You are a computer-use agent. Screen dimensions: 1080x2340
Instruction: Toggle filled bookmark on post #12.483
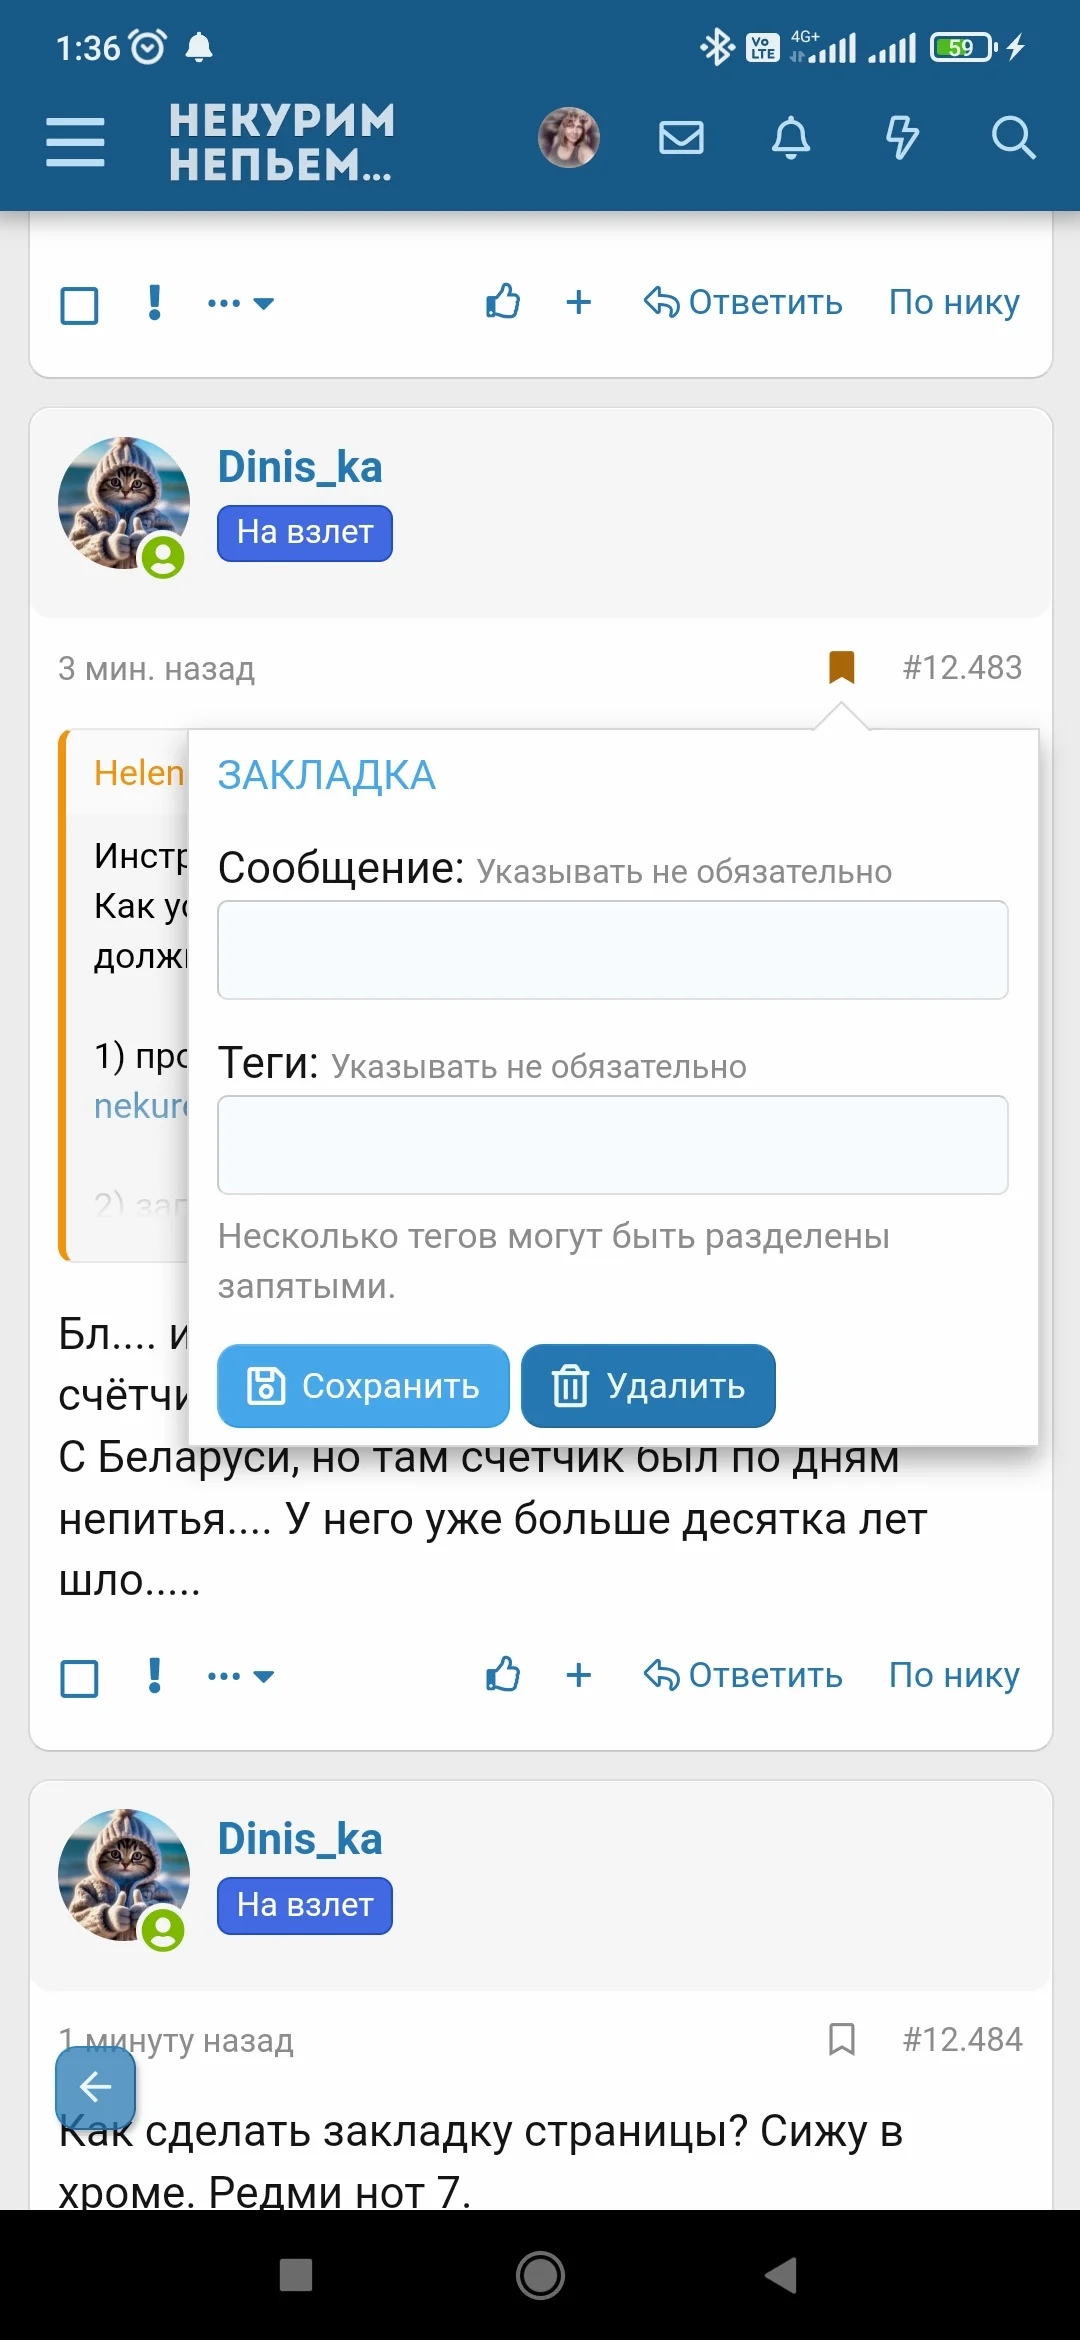(x=842, y=667)
